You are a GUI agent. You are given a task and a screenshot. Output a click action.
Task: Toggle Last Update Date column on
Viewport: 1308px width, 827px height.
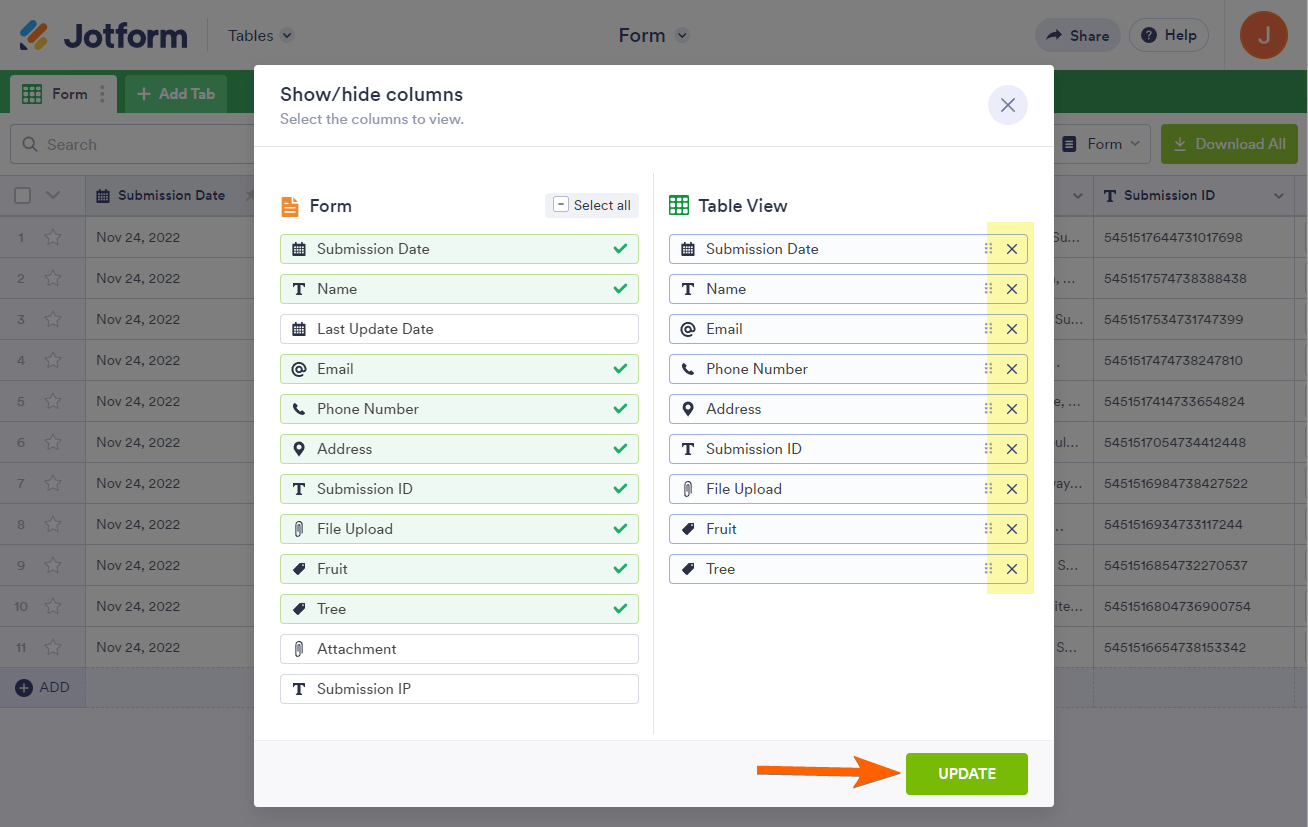click(x=459, y=329)
